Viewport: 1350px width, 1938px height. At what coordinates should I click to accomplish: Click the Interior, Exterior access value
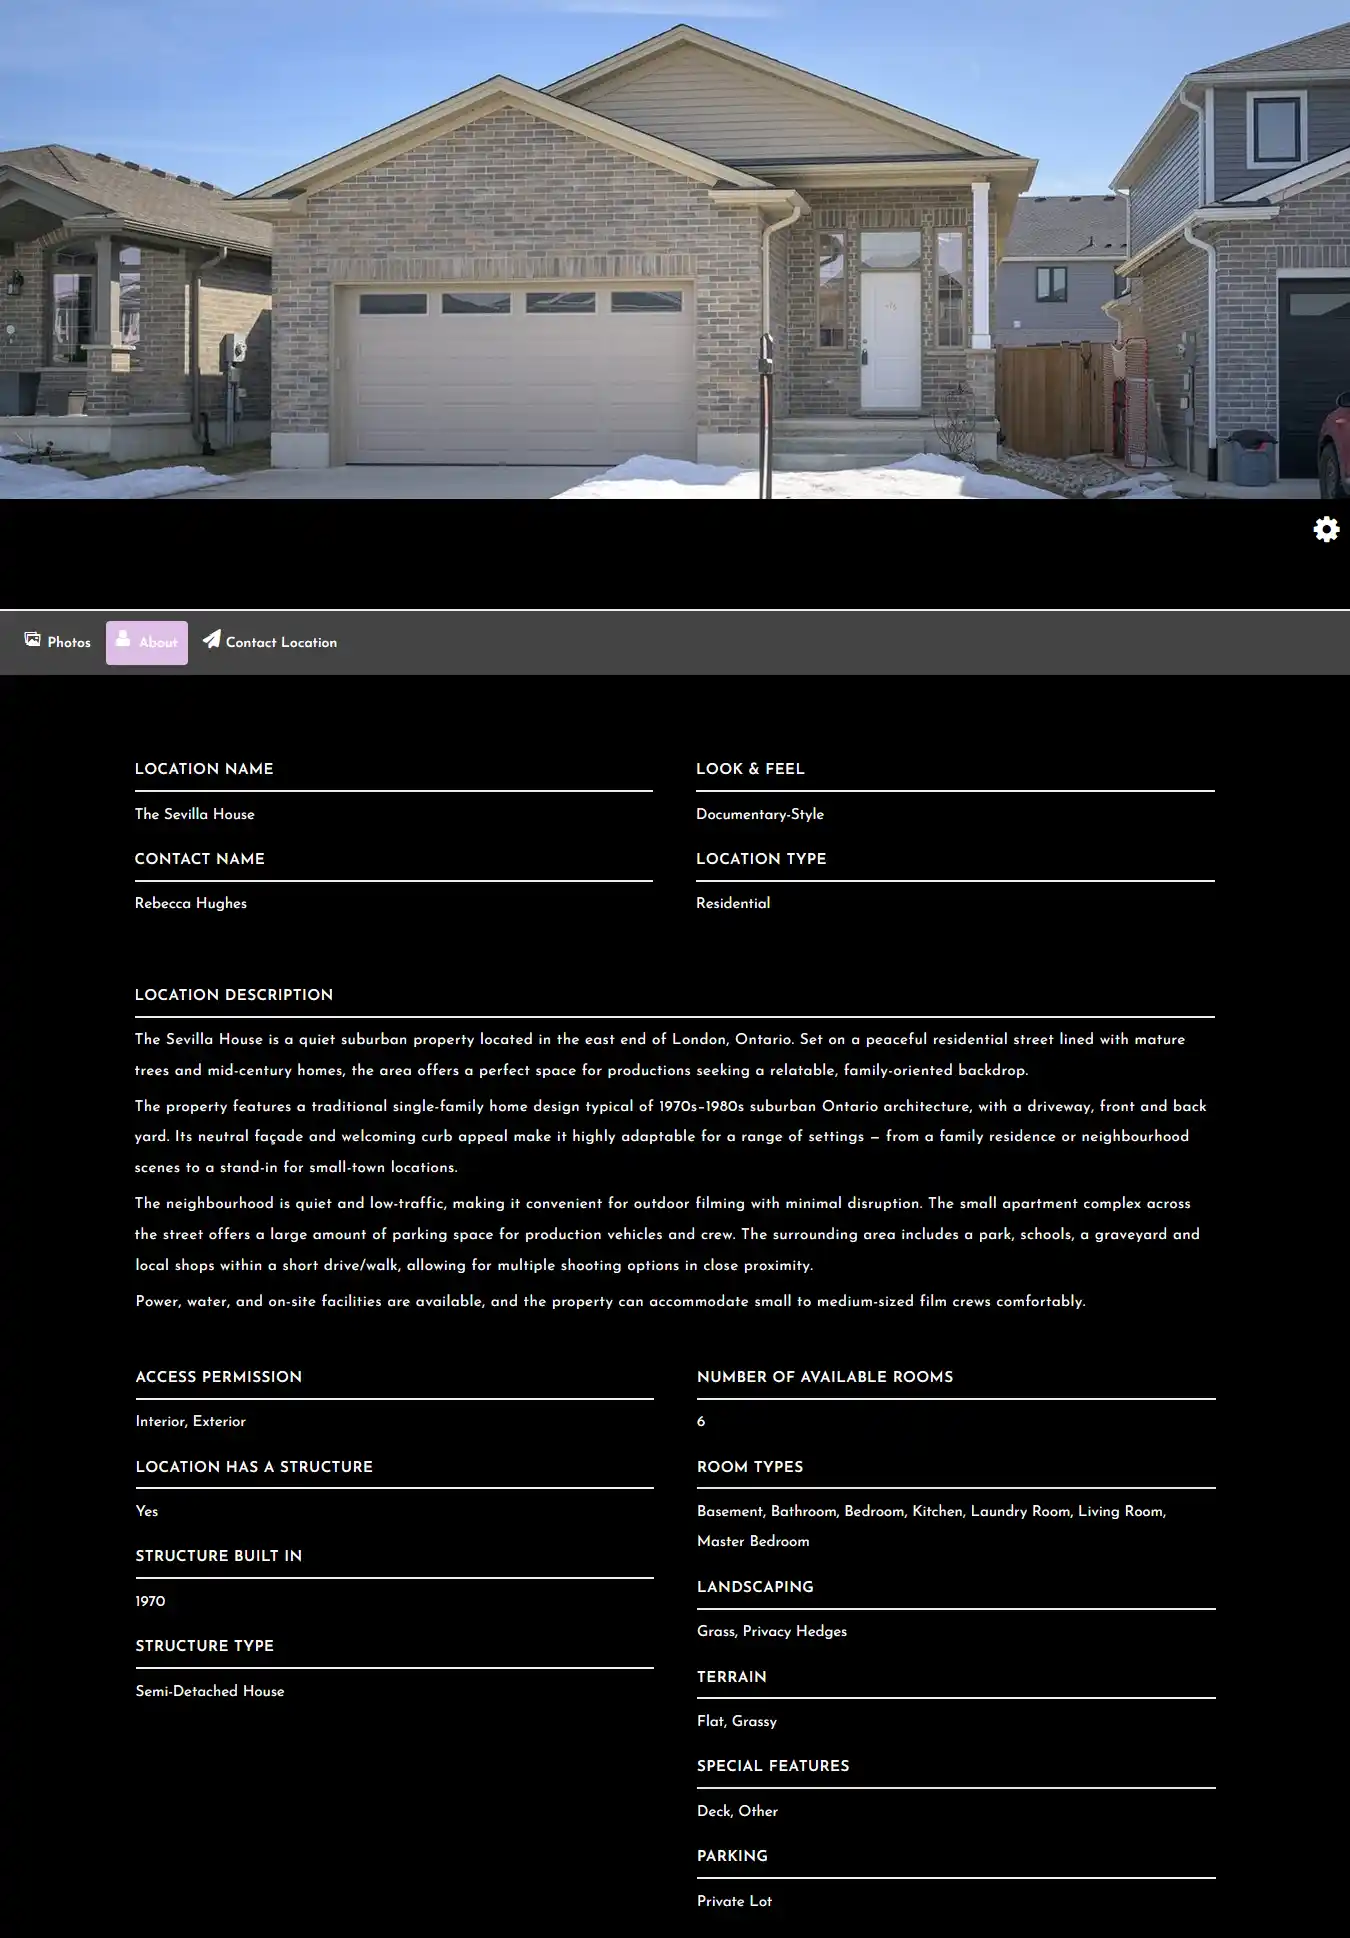[x=191, y=1421]
